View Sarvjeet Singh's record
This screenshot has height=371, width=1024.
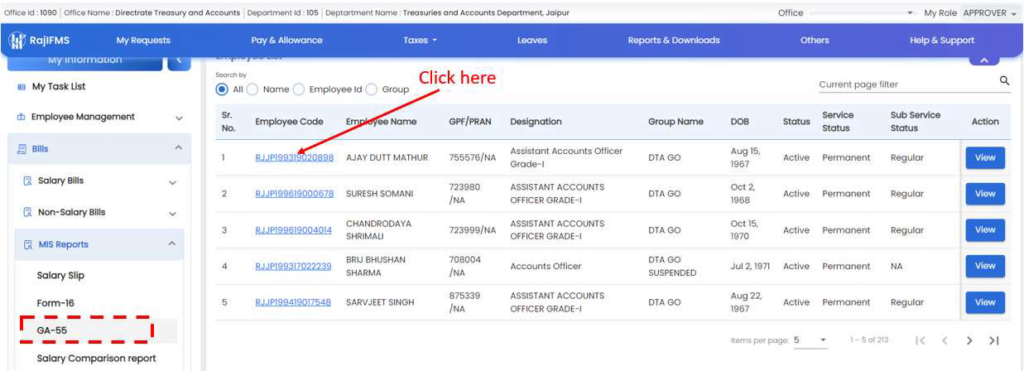click(x=985, y=302)
